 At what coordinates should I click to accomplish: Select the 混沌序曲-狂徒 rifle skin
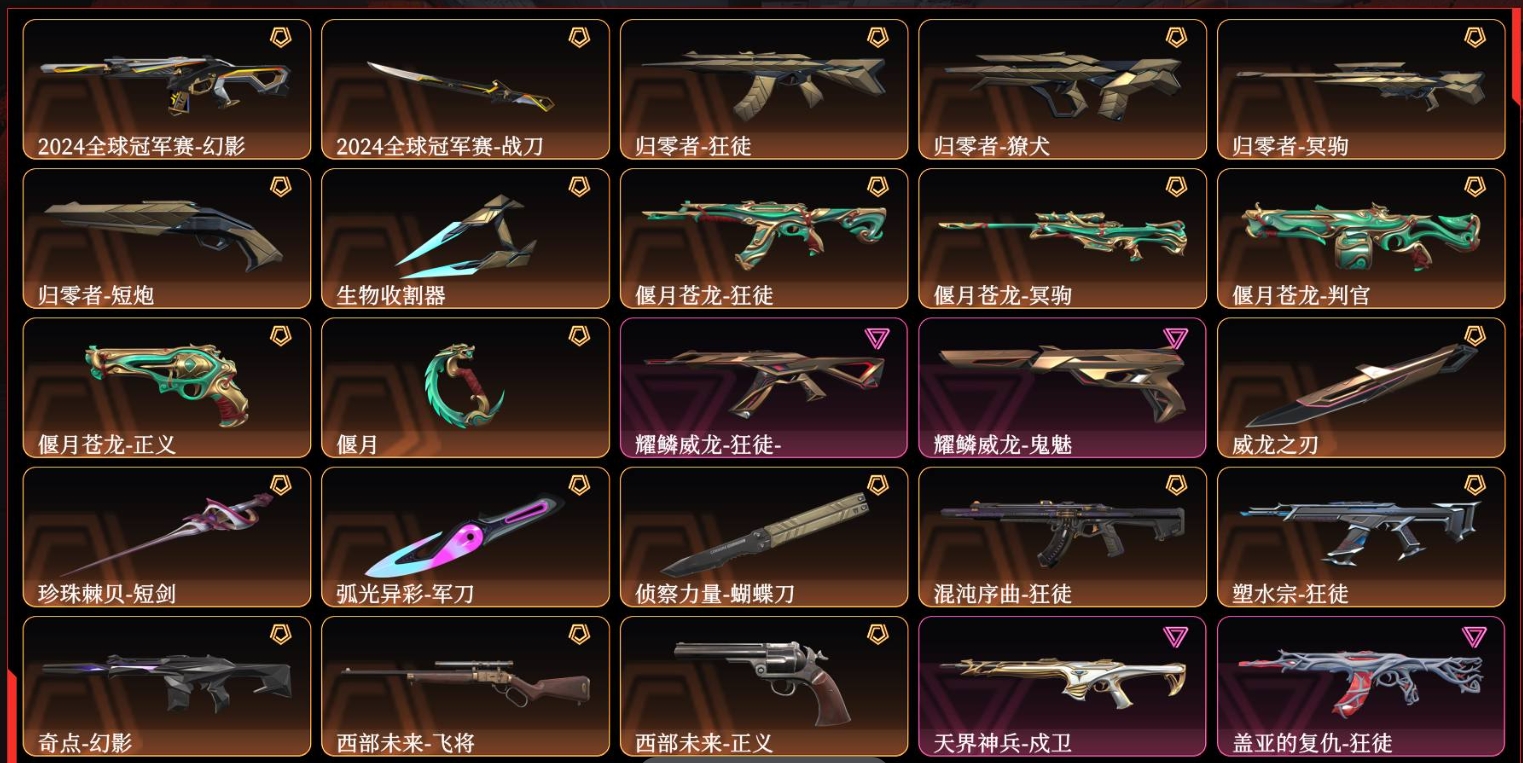pyautogui.click(x=1062, y=537)
